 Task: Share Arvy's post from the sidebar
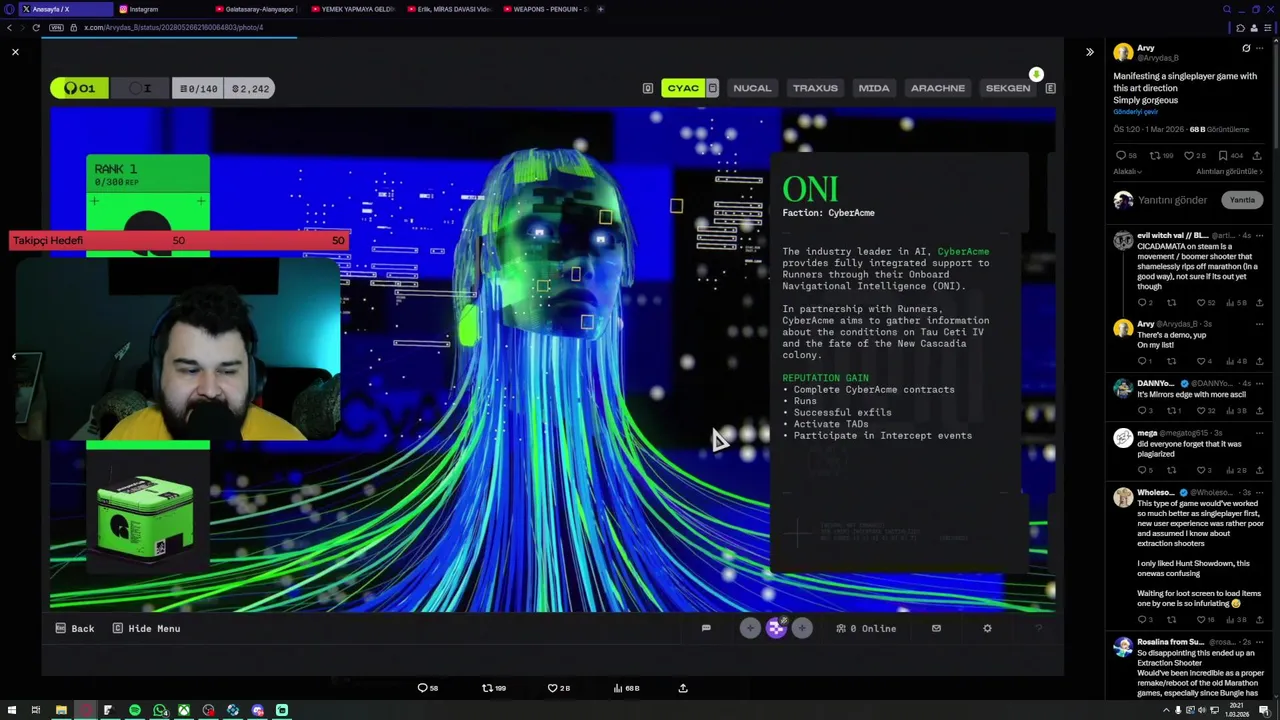tap(1257, 156)
